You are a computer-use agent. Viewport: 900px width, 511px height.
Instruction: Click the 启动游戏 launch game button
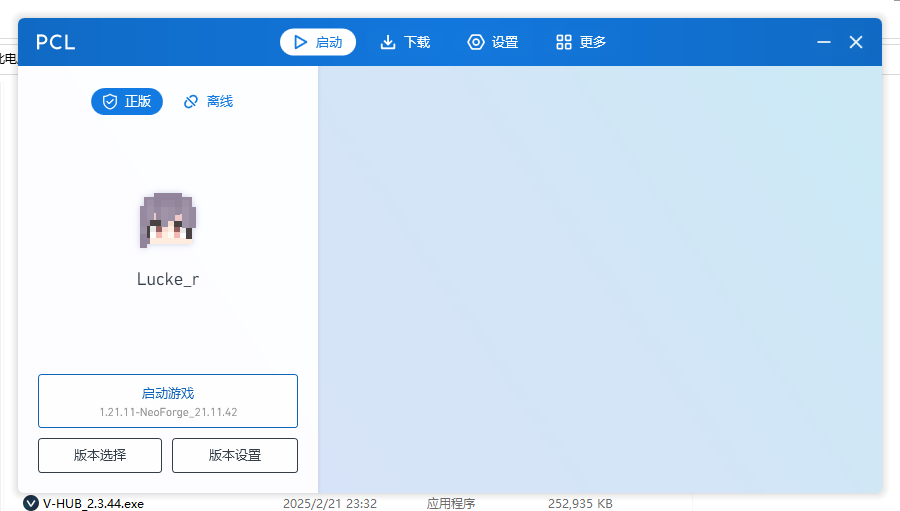(x=168, y=401)
